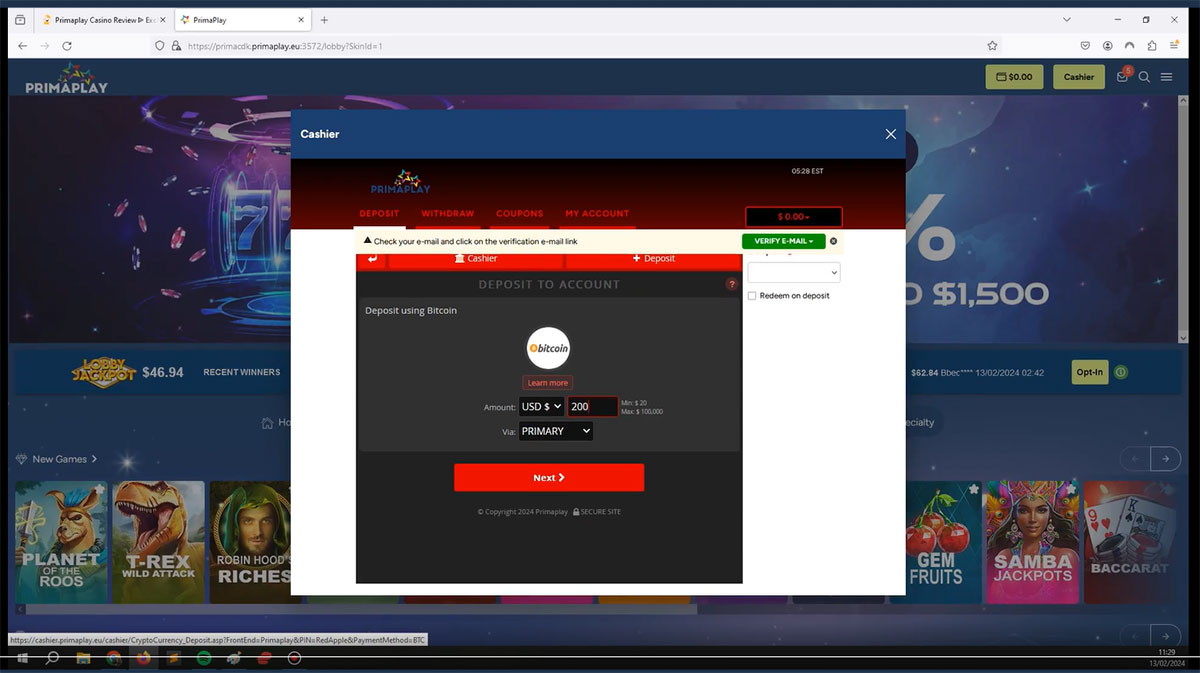Switch to the MY ACCOUNT tab
Viewport: 1200px width, 673px height.
(597, 214)
